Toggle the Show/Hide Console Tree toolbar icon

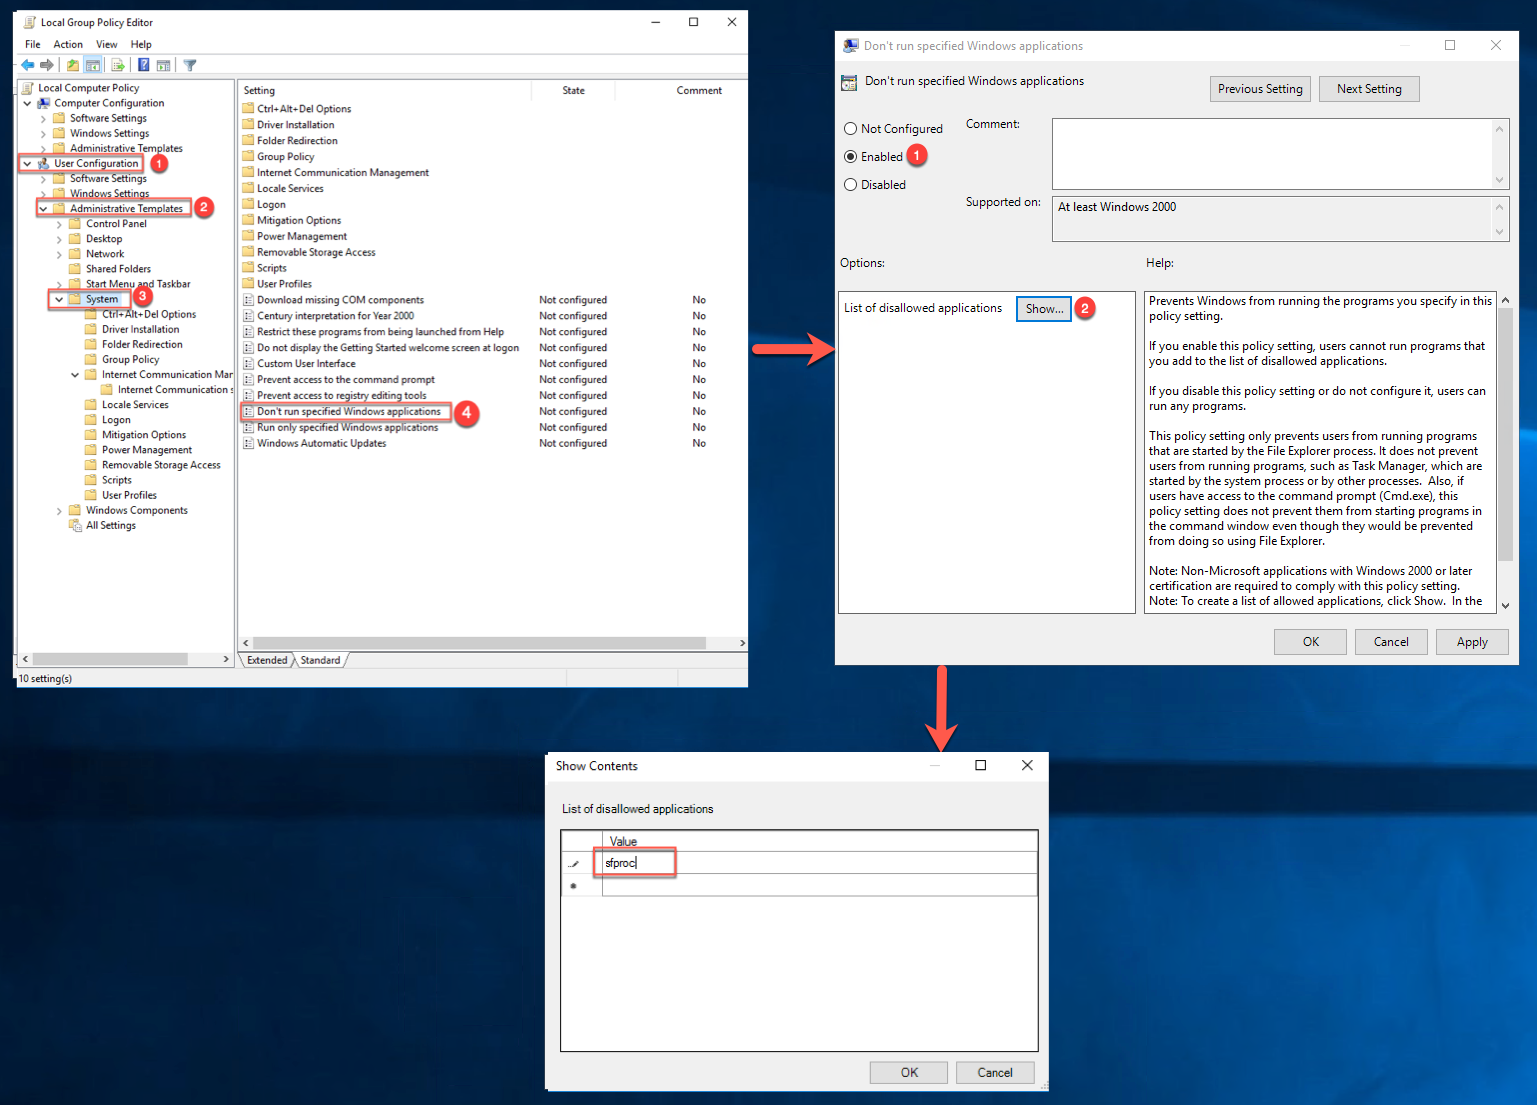93,65
